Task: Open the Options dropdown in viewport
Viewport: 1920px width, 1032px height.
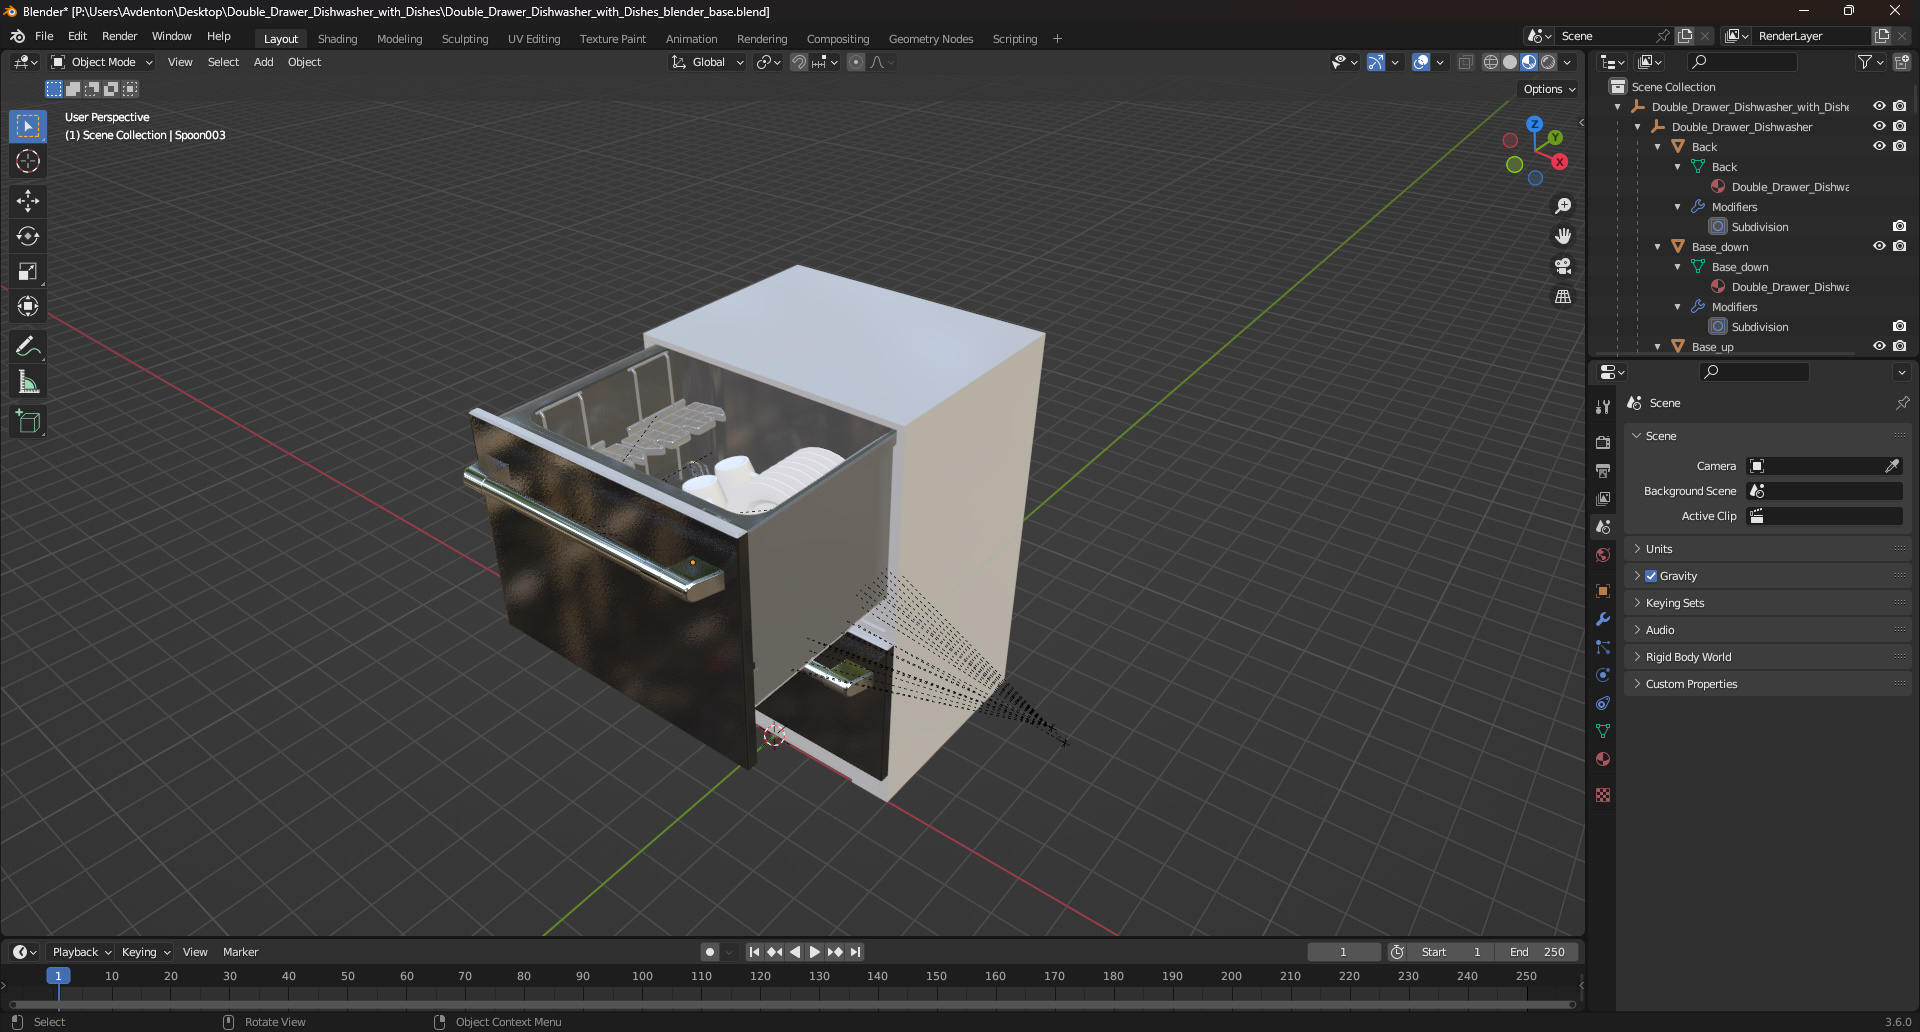Action: click(x=1549, y=89)
